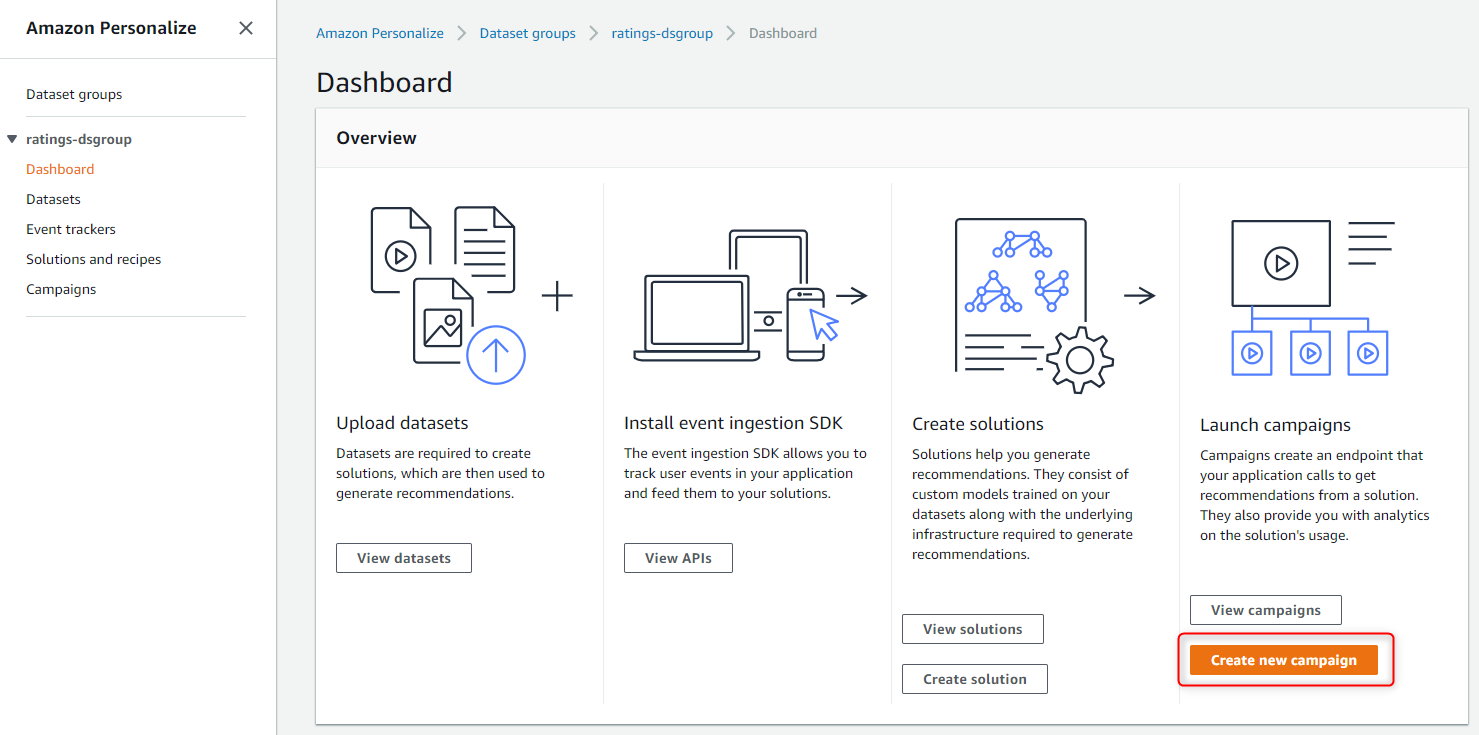This screenshot has width=1479, height=735.
Task: Open Campaigns in the sidebar
Action: (x=61, y=289)
